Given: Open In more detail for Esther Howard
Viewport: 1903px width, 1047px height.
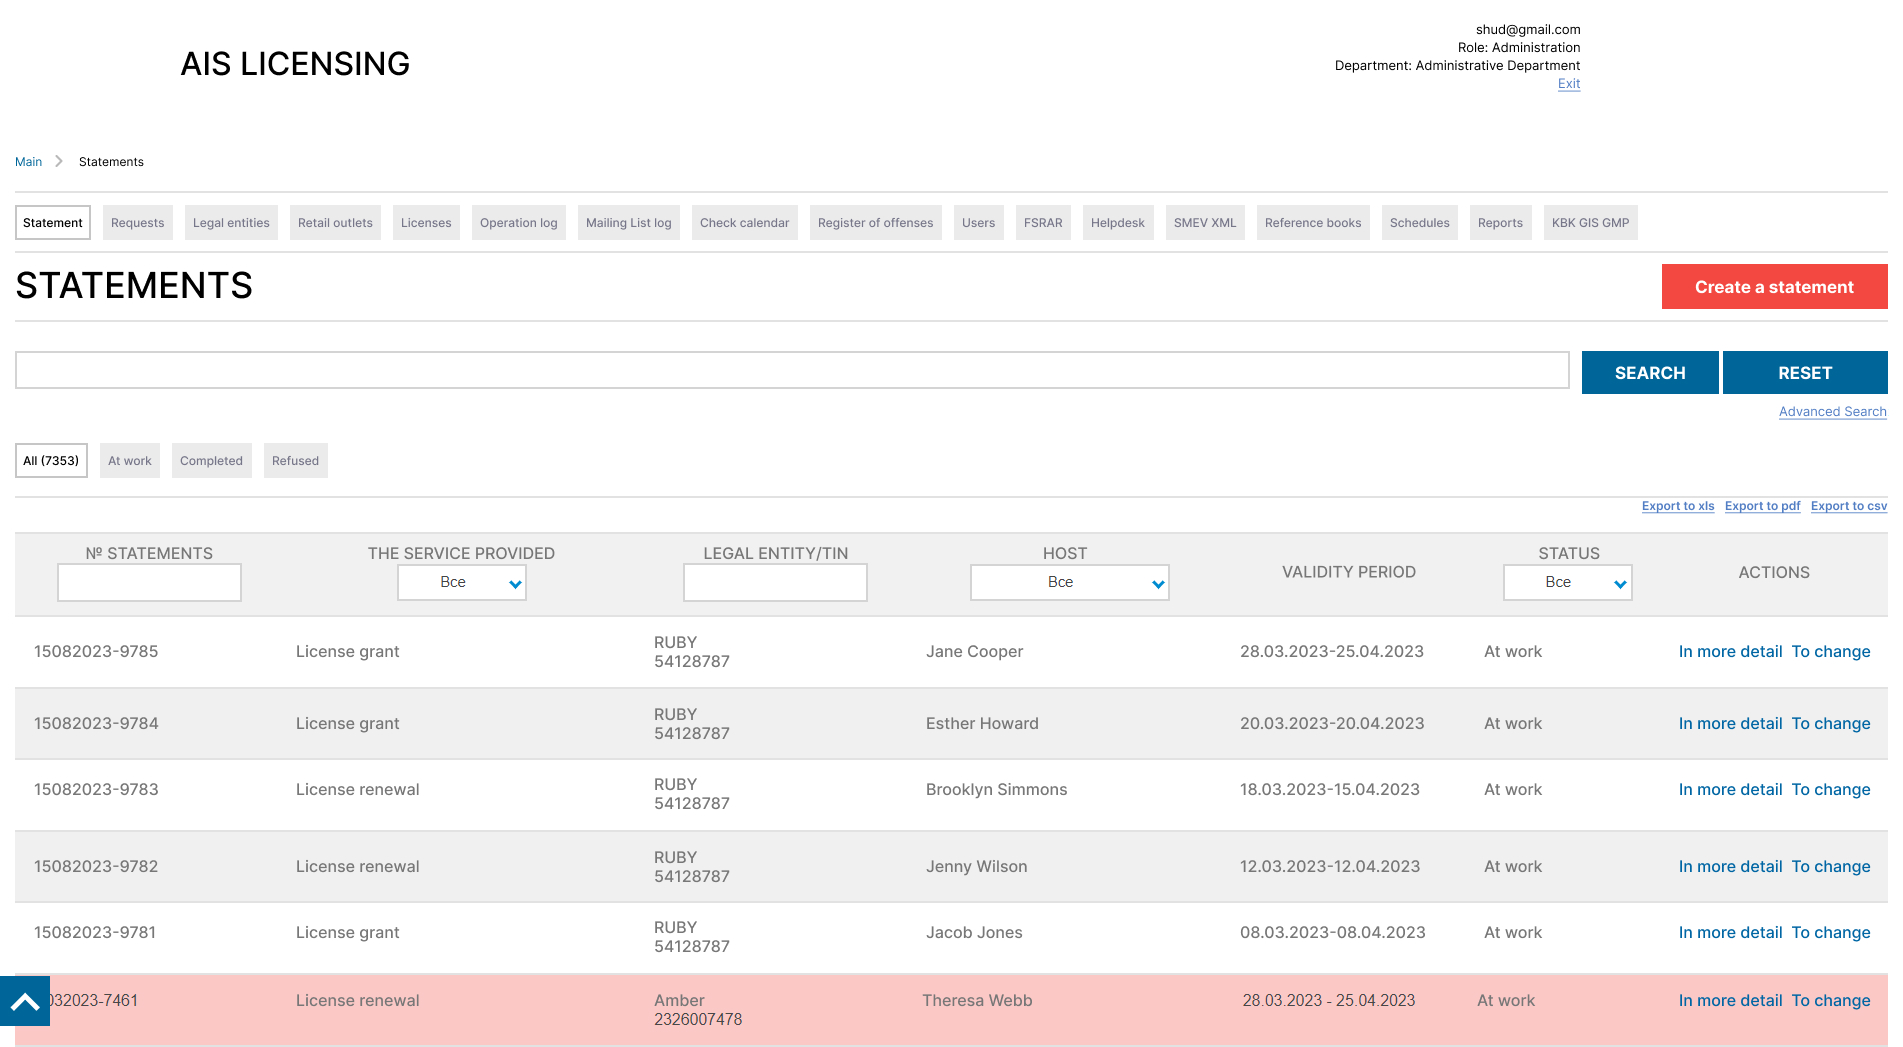Looking at the screenshot, I should coord(1730,723).
